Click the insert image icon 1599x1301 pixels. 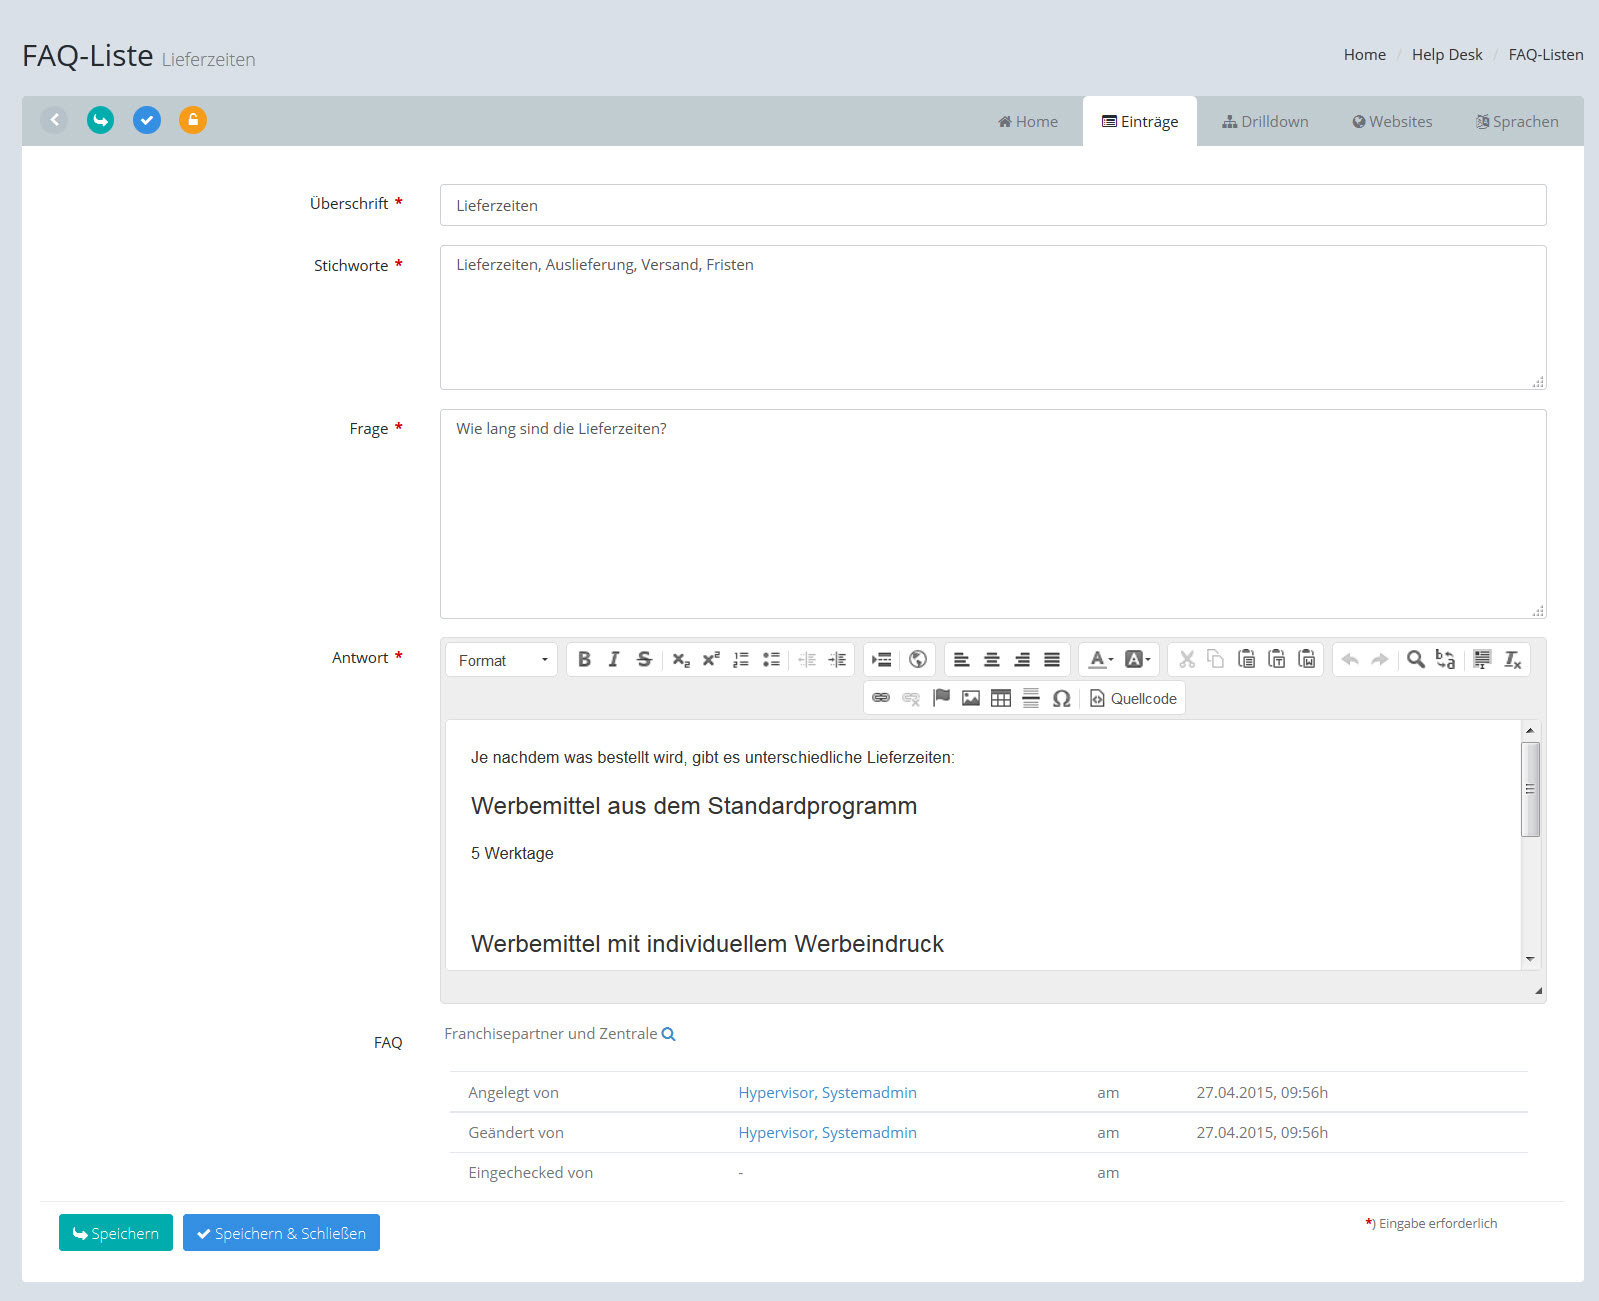point(970,699)
